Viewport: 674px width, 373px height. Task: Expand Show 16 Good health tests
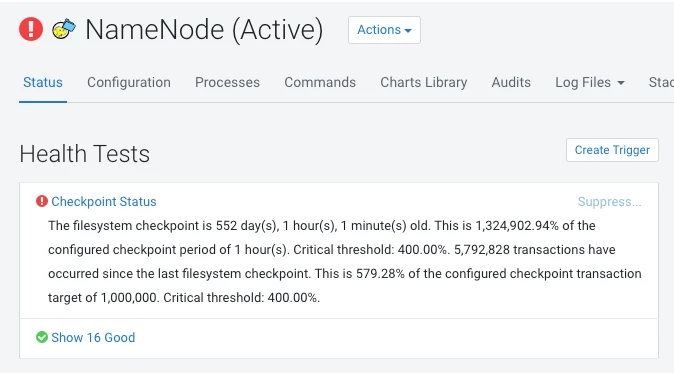click(93, 337)
